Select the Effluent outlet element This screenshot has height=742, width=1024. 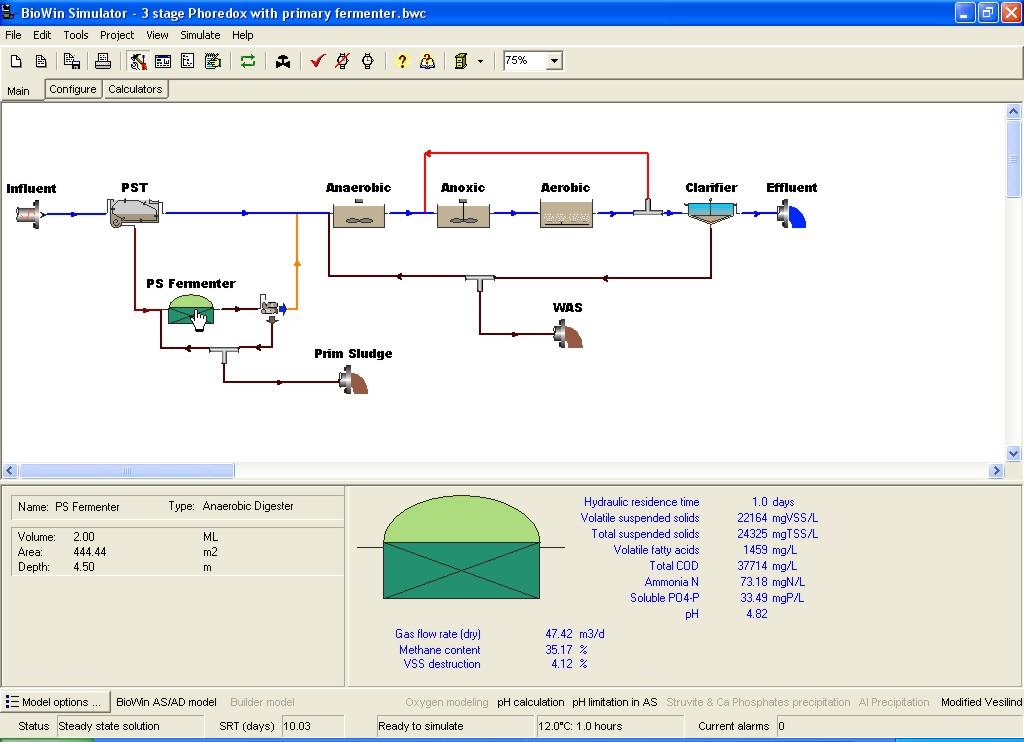pos(792,214)
